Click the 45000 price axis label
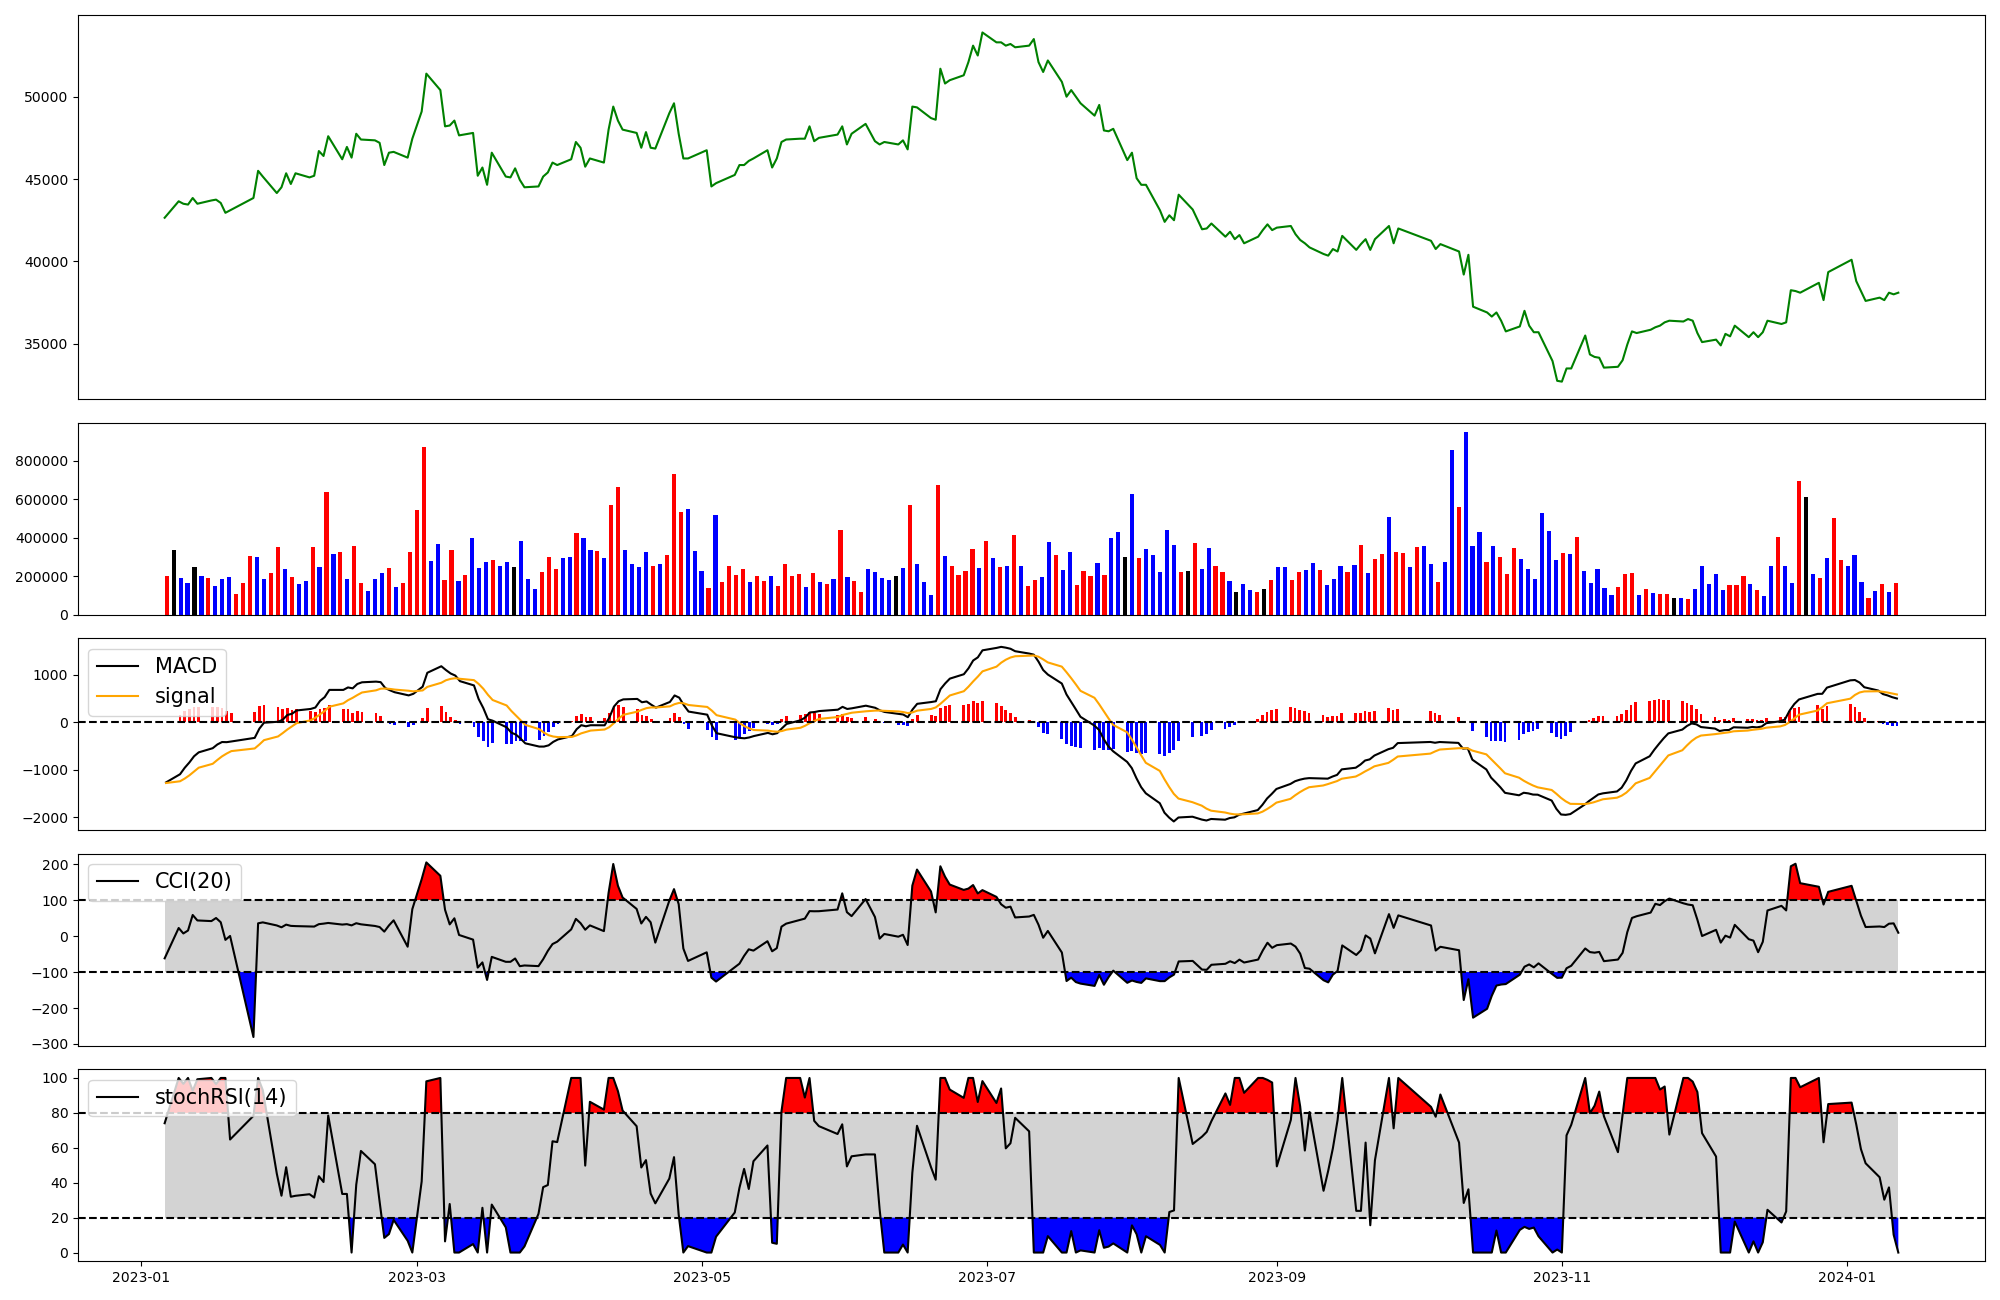2000x1300 pixels. pos(46,180)
